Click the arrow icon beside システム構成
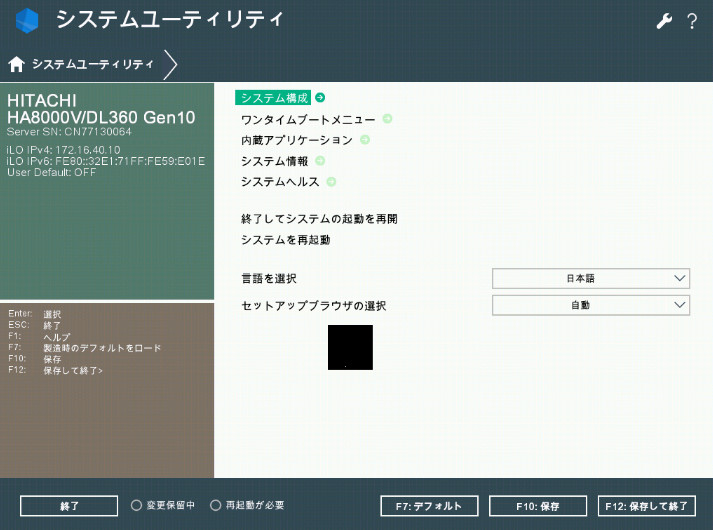713x530 pixels. (x=320, y=97)
